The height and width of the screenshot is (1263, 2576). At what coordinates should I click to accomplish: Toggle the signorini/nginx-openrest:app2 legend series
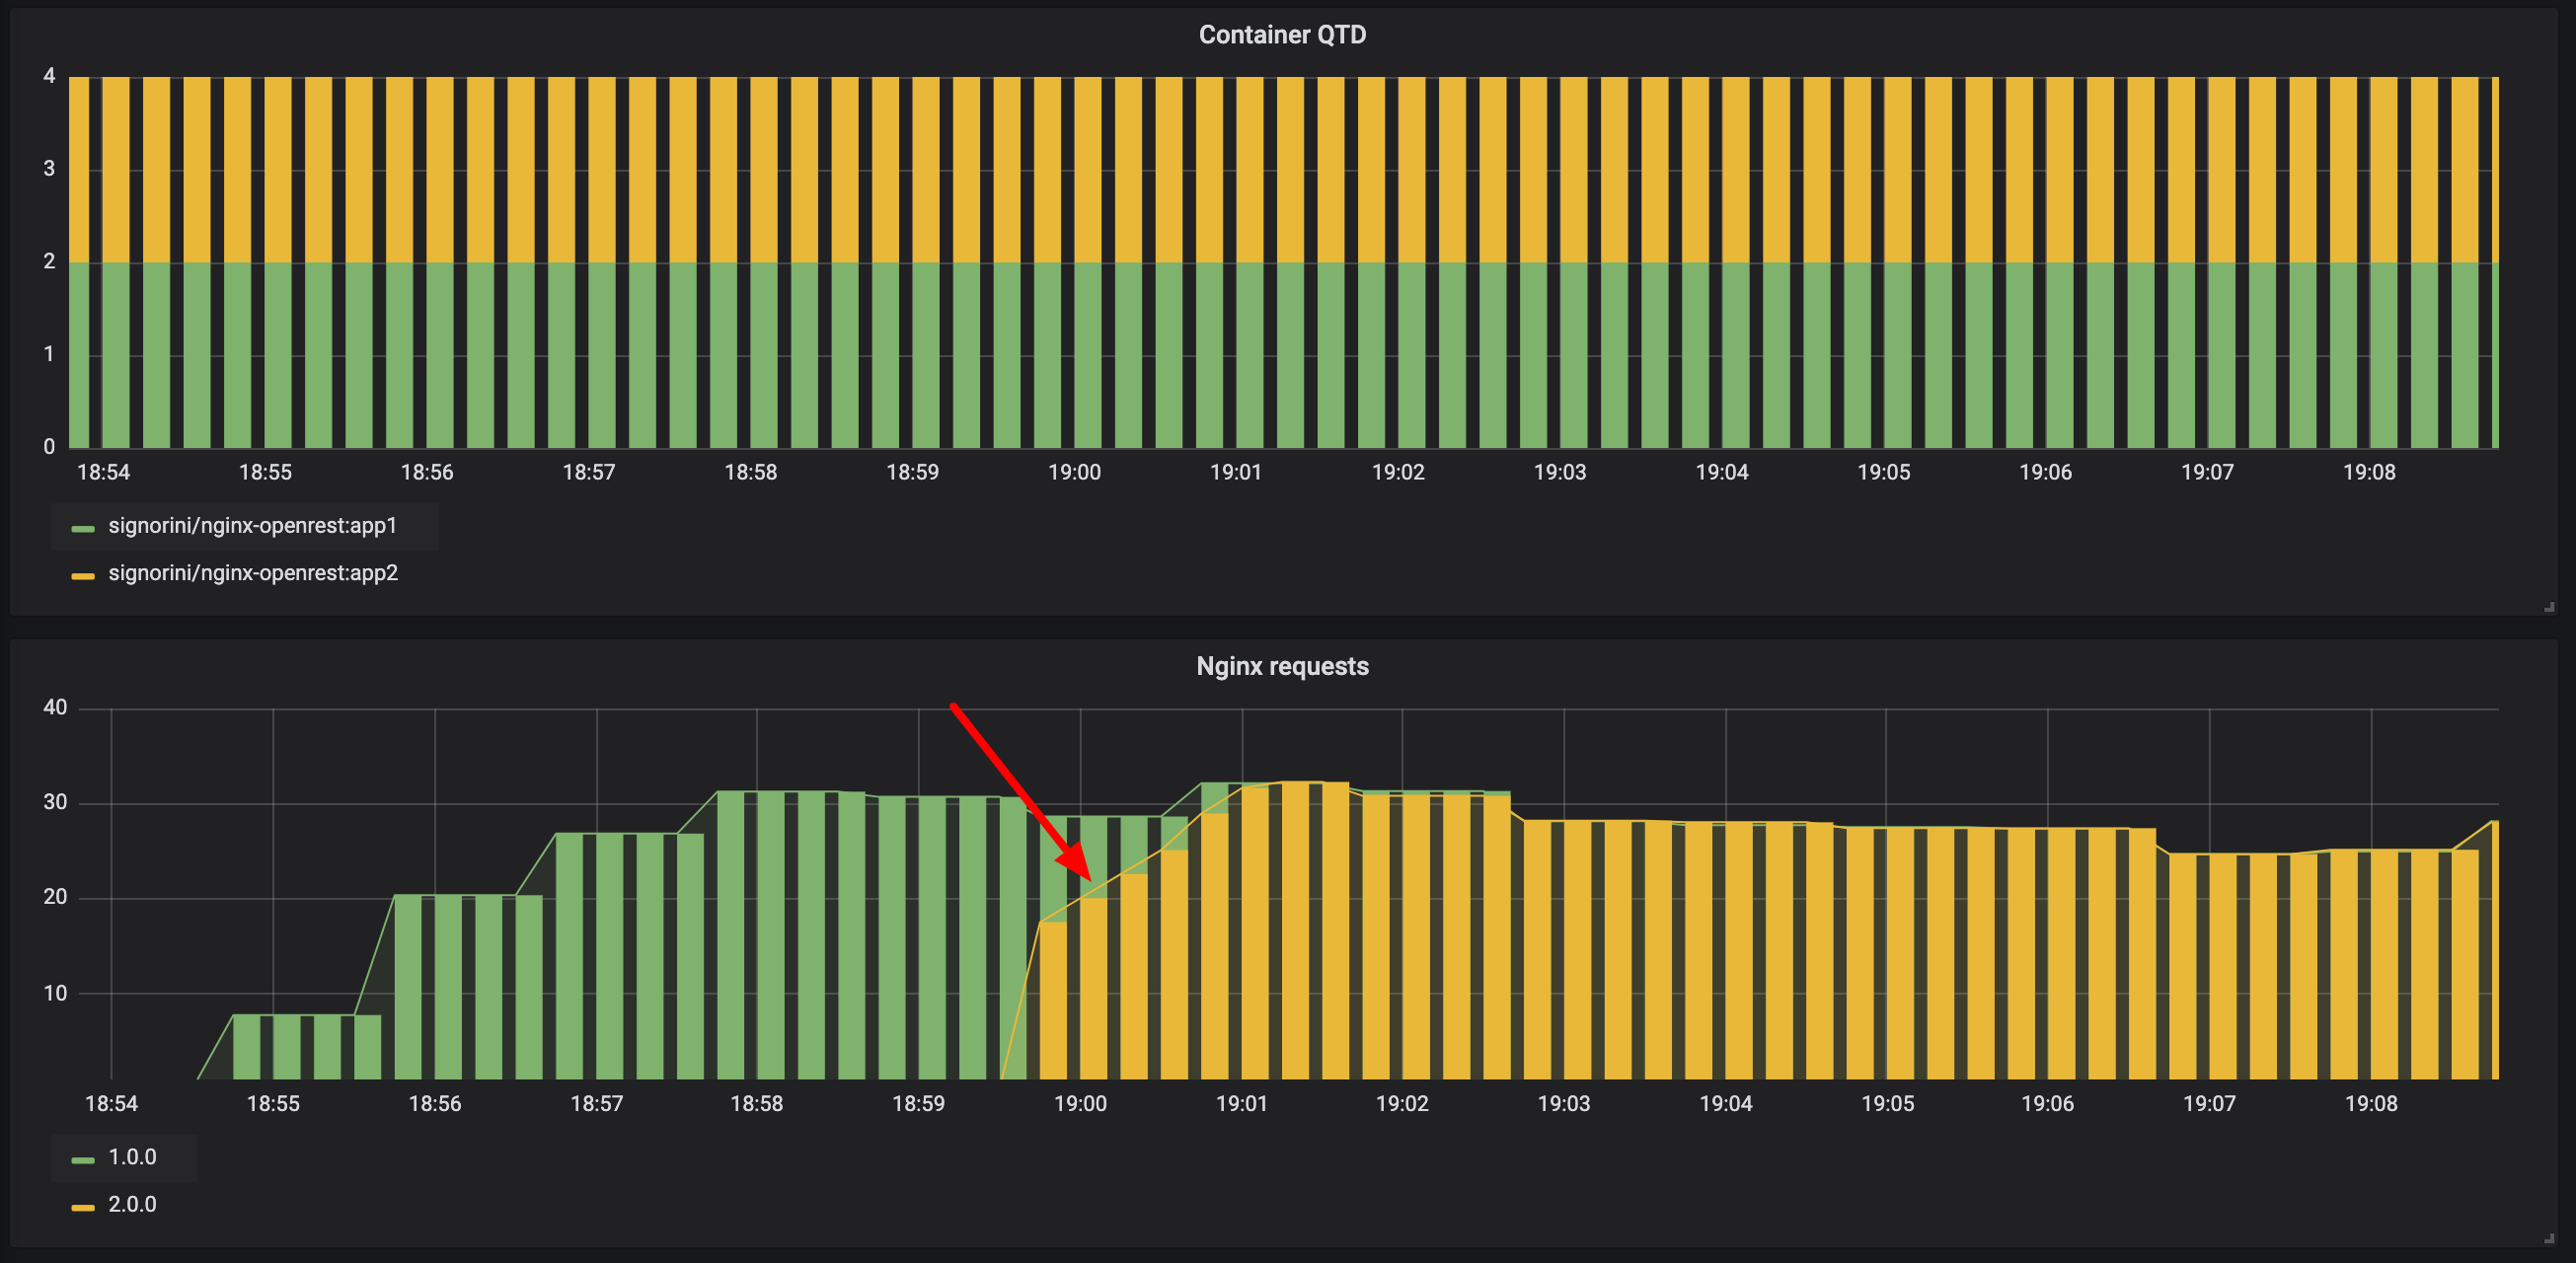click(252, 573)
